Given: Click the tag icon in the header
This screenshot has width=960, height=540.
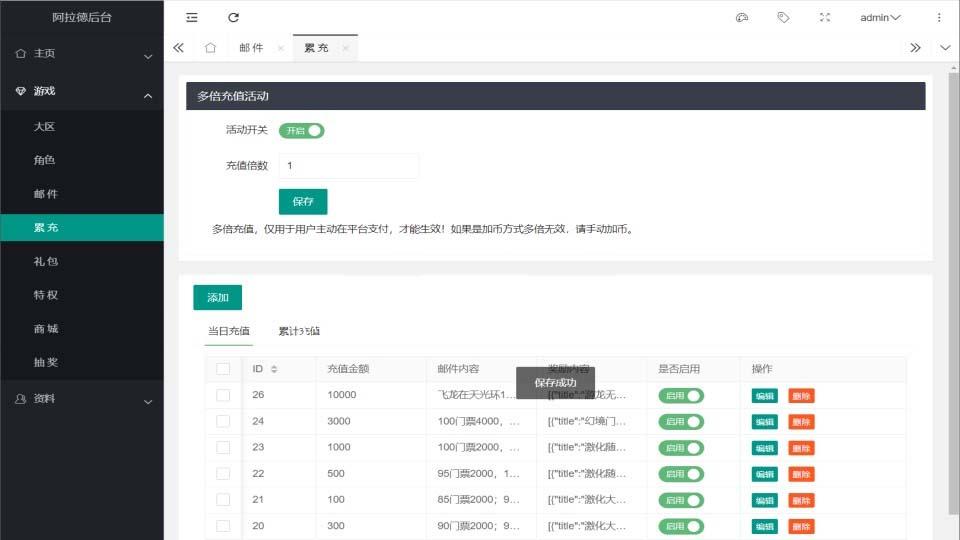Looking at the screenshot, I should [783, 17].
